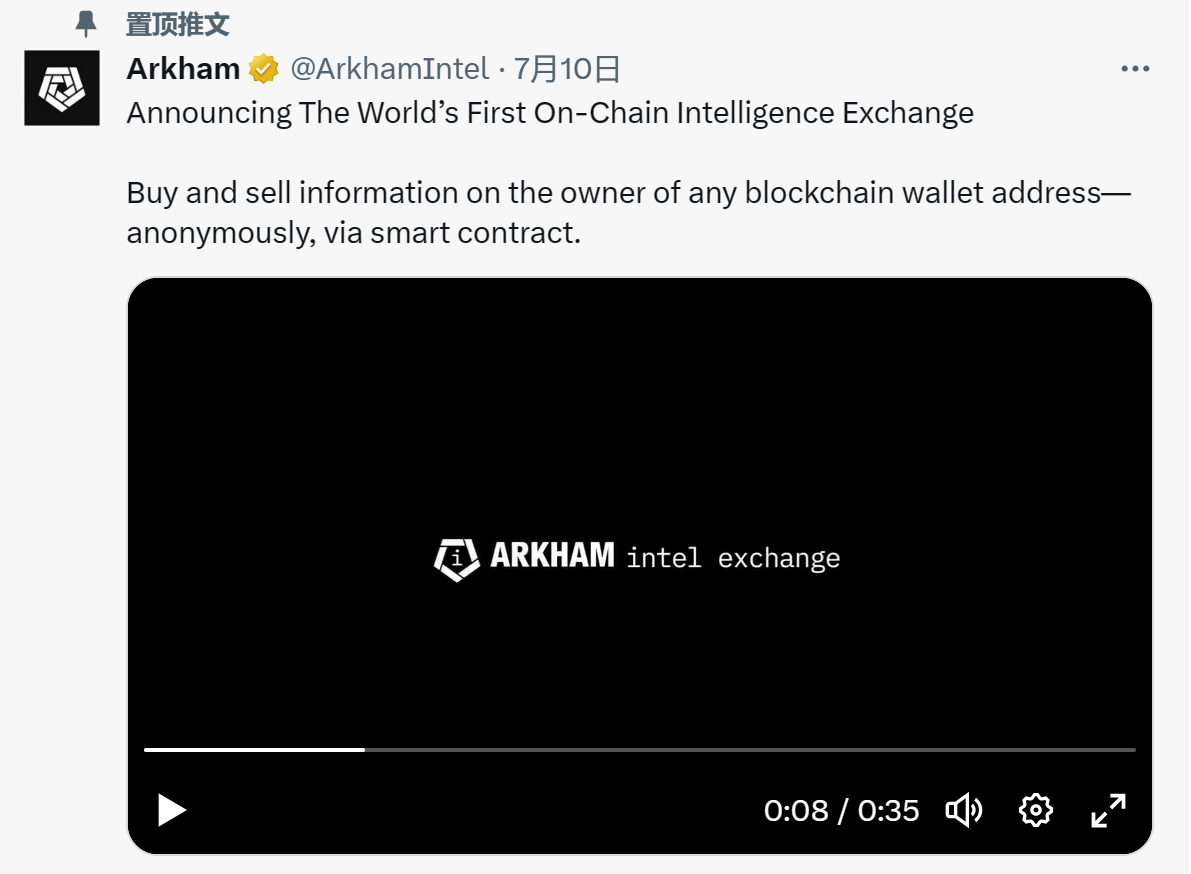This screenshot has width=1191, height=874.
Task: Expand the three-dot more options menu
Action: 1135,69
